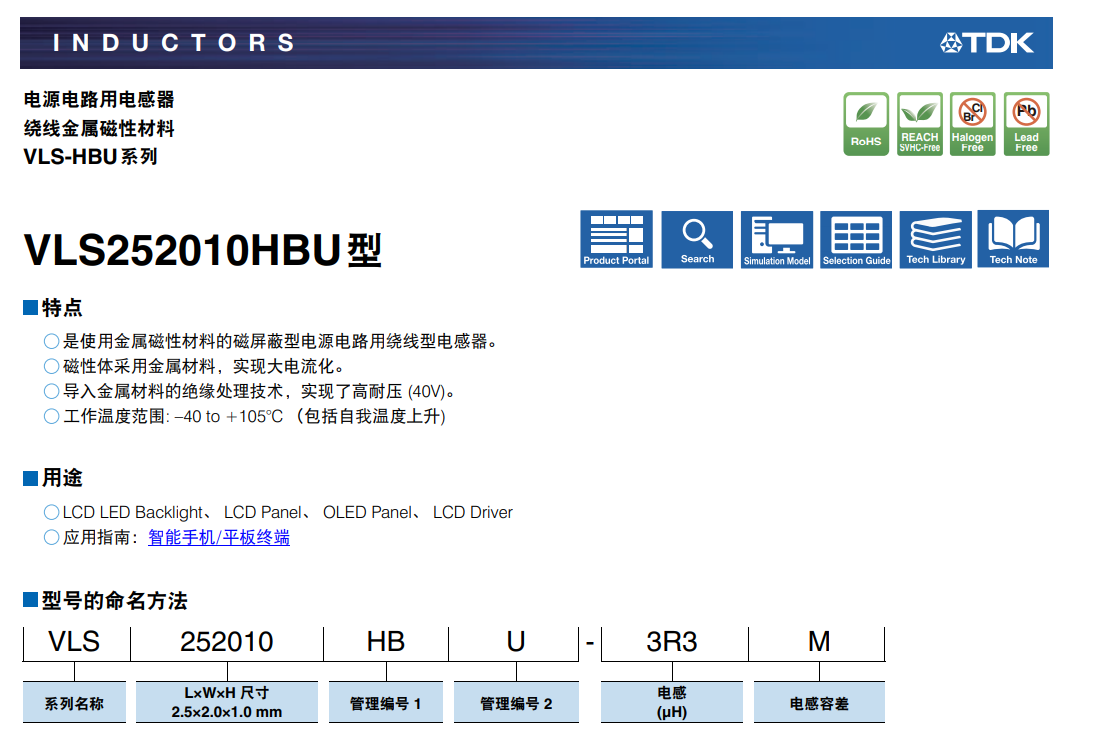
Task: Click the TDK logo in header
Action: [x=987, y=43]
